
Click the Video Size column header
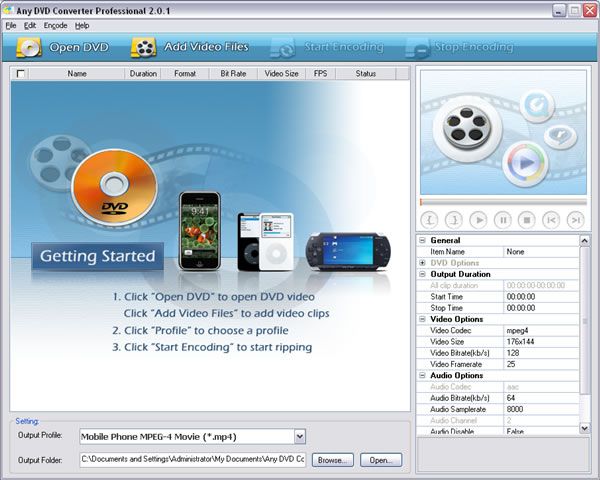(282, 73)
